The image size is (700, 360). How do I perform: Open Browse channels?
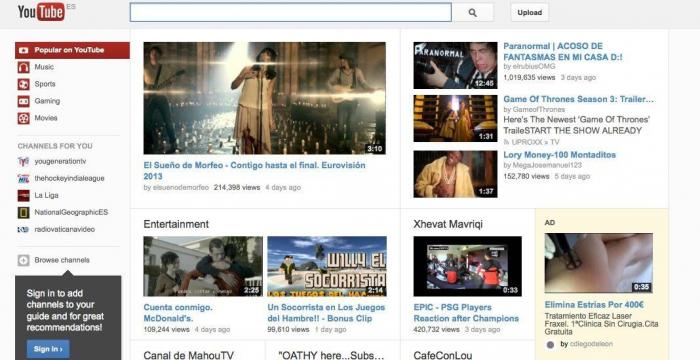coord(62,260)
